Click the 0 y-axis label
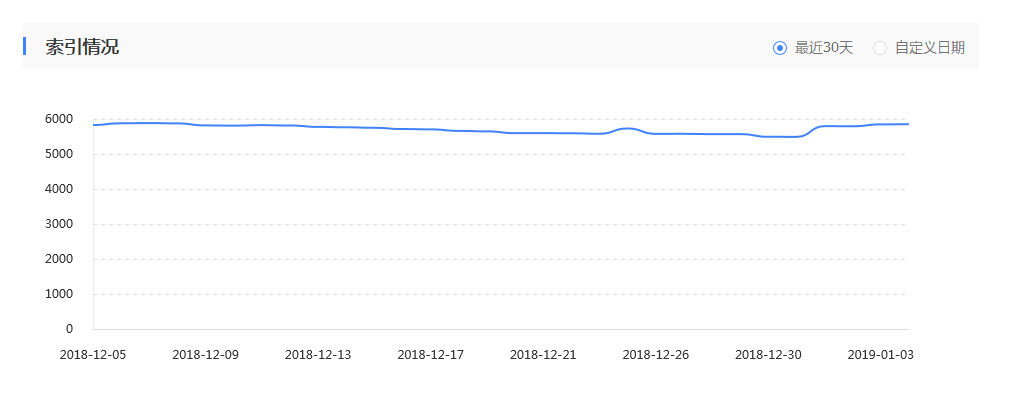Screen dimensions: 1020x404 point(69,329)
